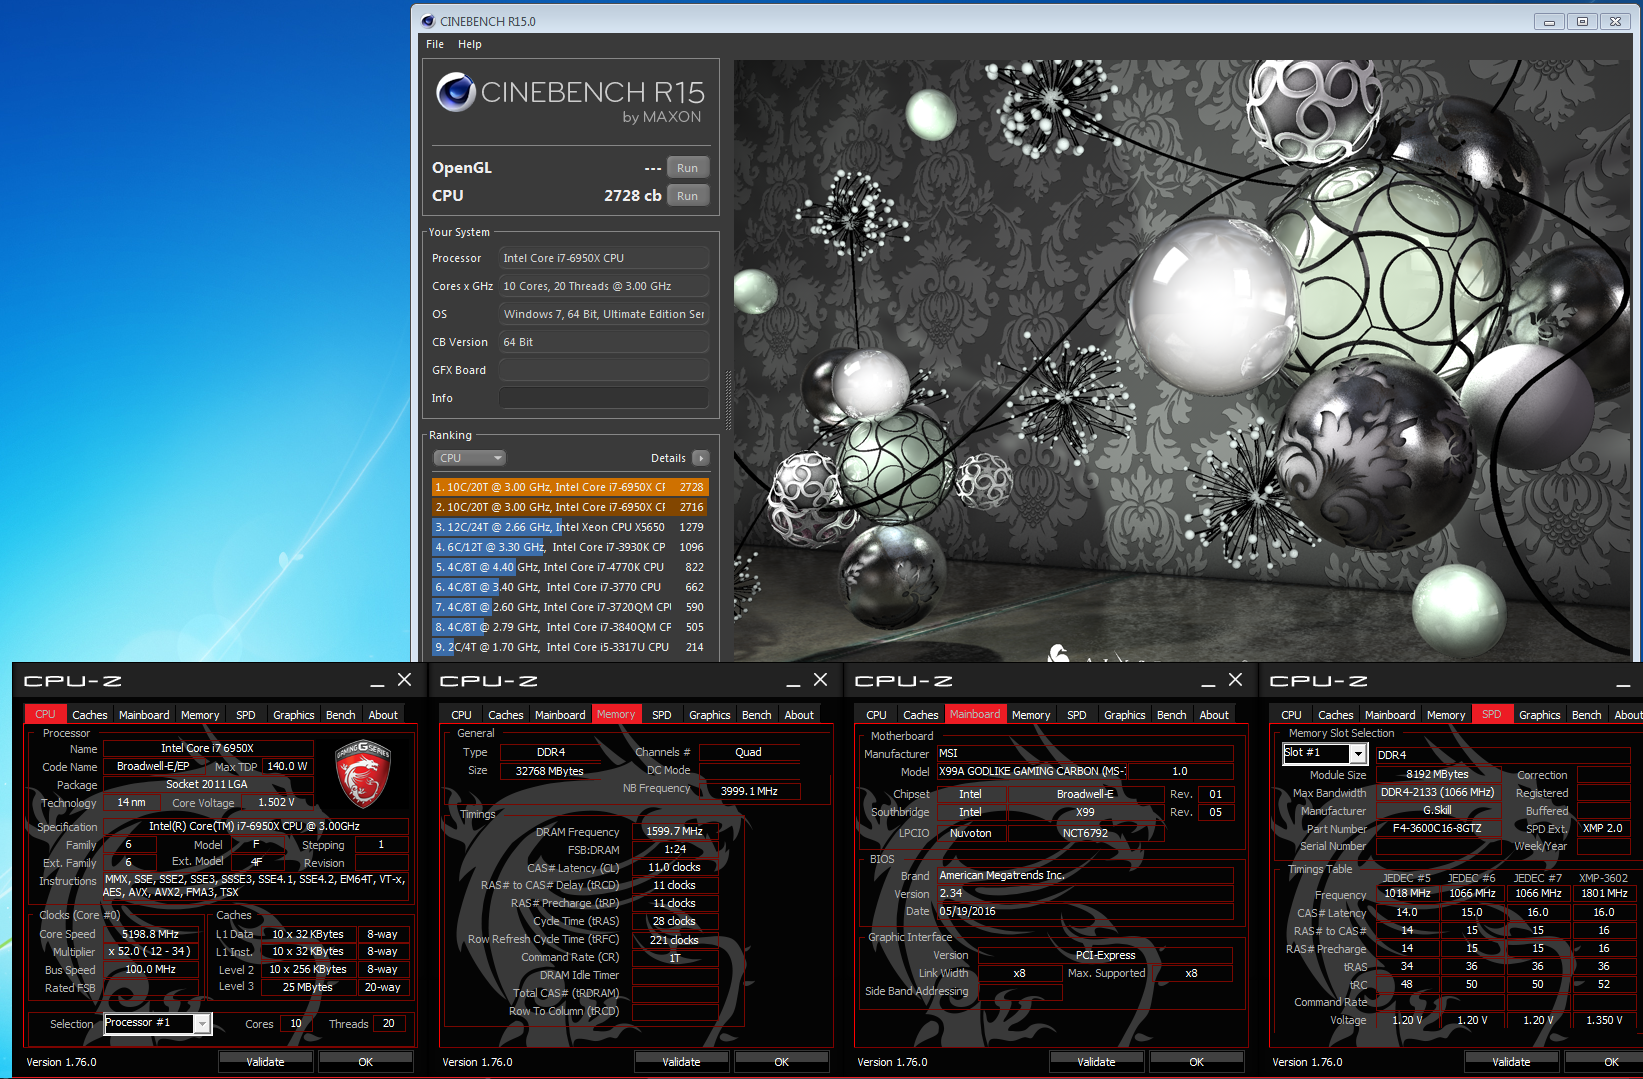Select Mainboard tab in CPU-Z Mainboard window
This screenshot has width=1643, height=1079.
(x=975, y=714)
